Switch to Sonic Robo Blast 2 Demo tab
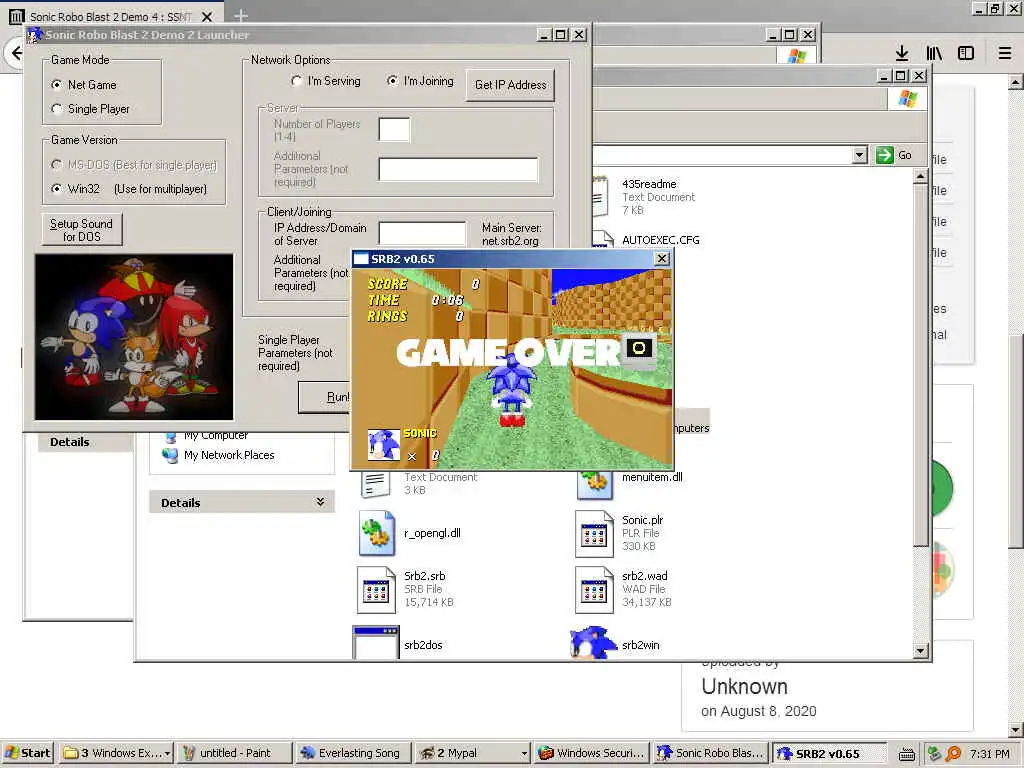Viewport: 1024px width, 768px height. (111, 16)
